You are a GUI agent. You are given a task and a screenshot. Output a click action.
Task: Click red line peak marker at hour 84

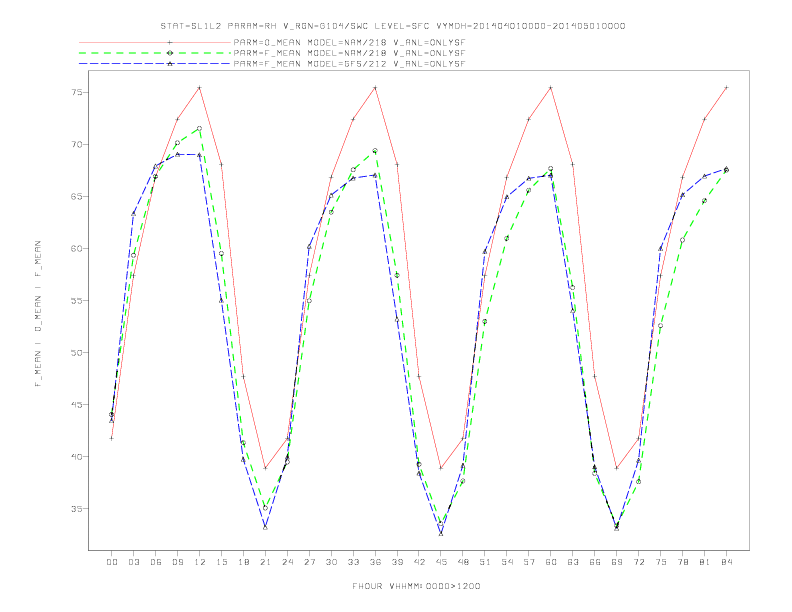click(x=726, y=88)
